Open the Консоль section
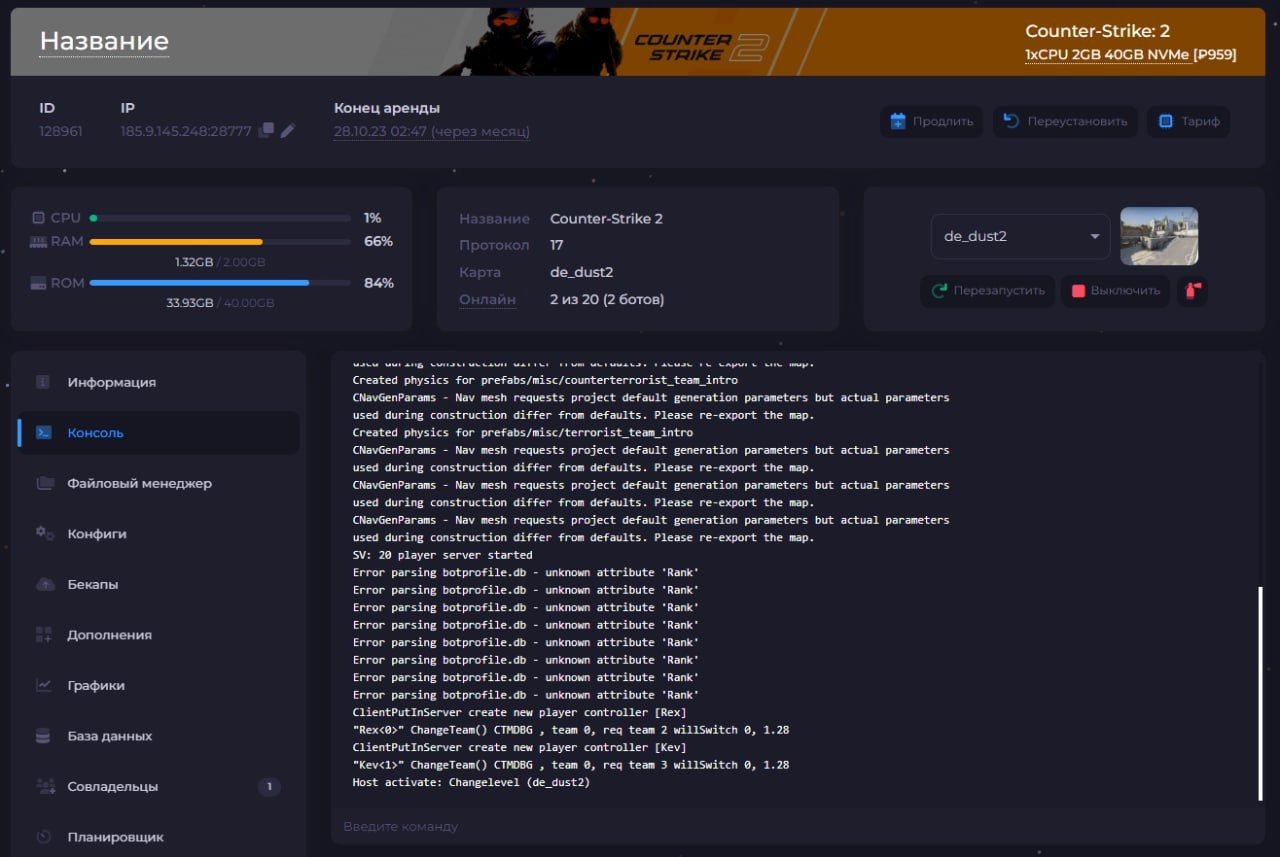This screenshot has height=857, width=1280. 159,433
